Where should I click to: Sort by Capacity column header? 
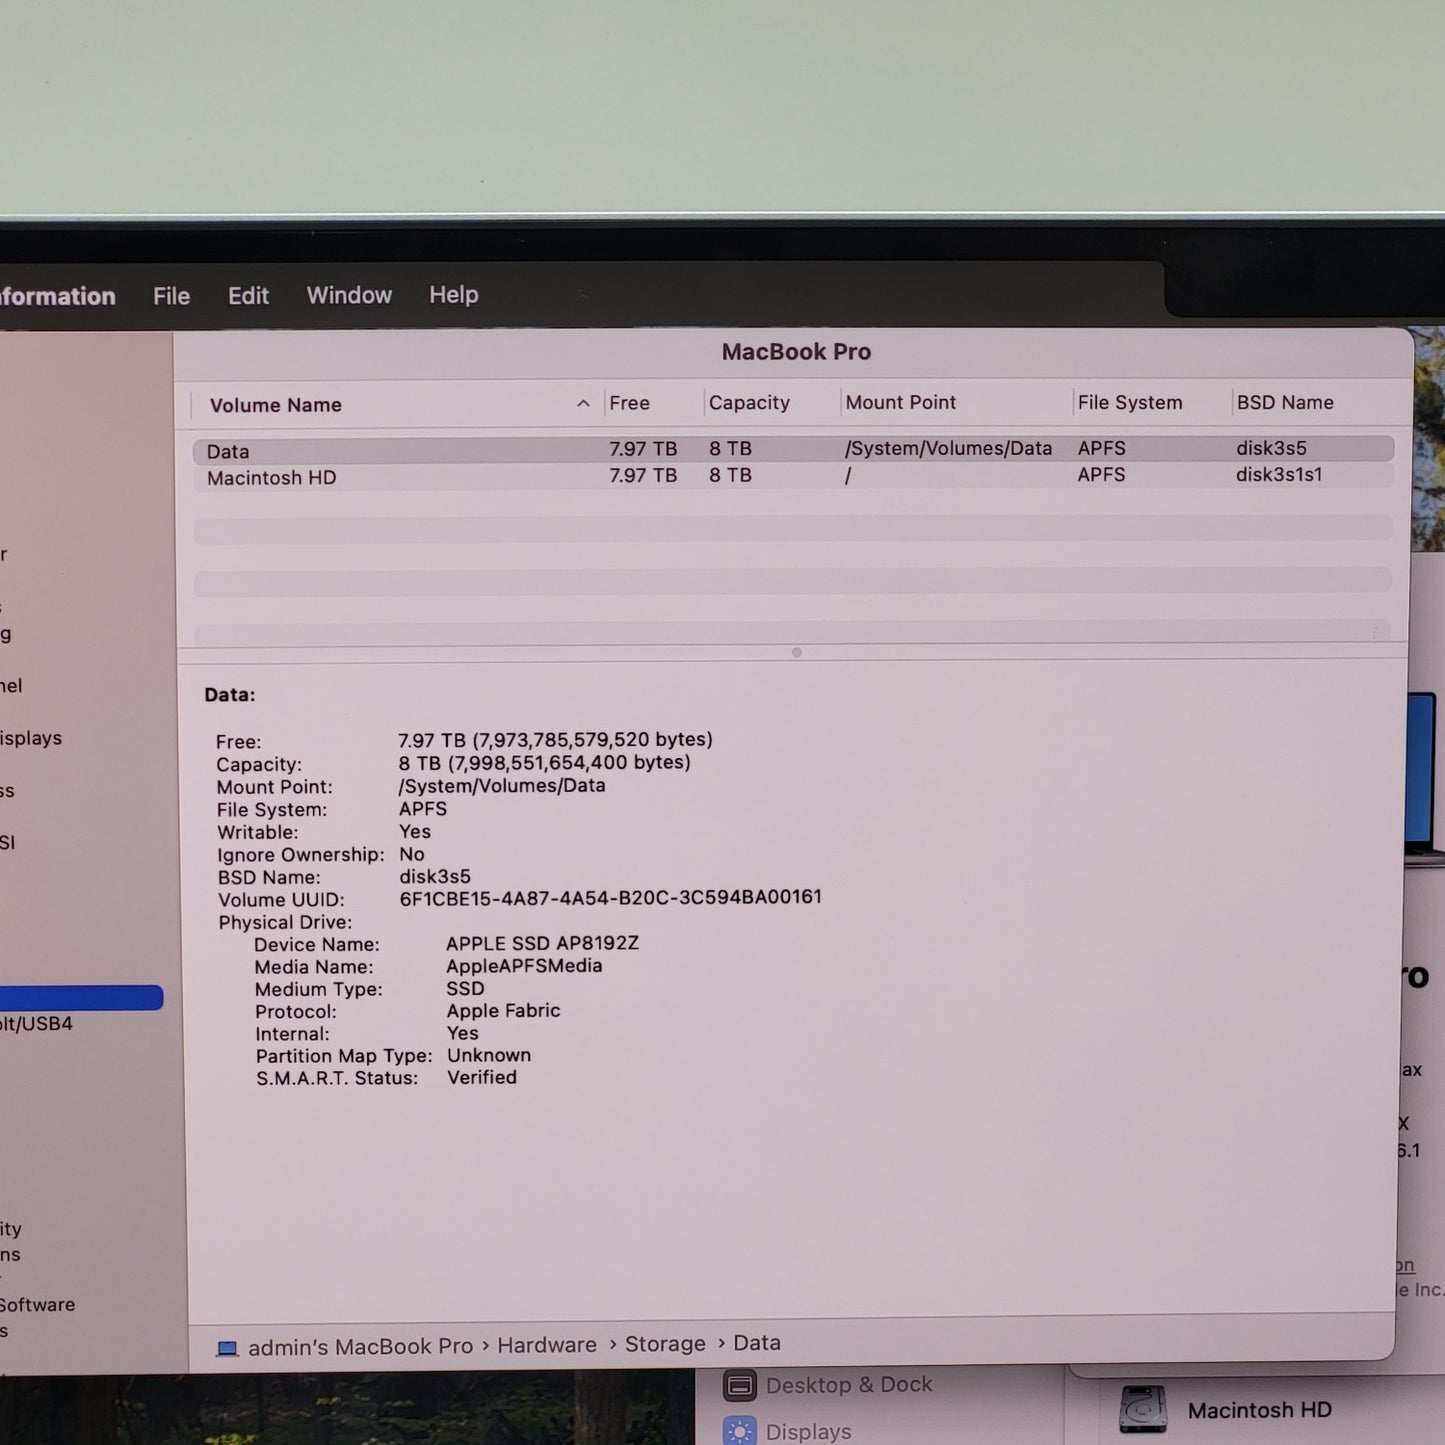(x=749, y=403)
